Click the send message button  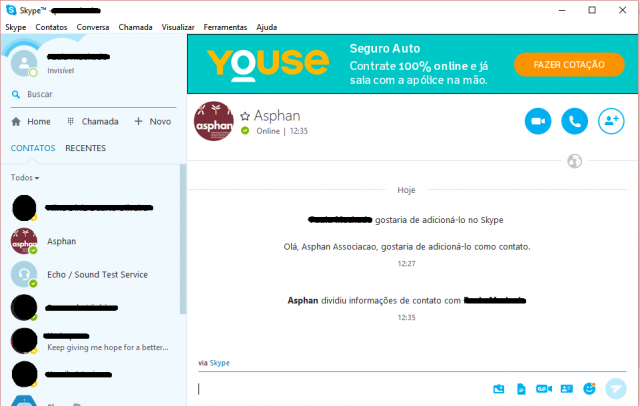click(x=616, y=388)
